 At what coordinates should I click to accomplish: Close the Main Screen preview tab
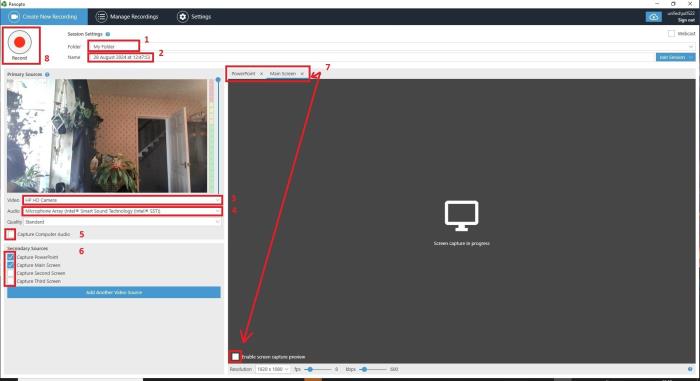pyautogui.click(x=302, y=74)
